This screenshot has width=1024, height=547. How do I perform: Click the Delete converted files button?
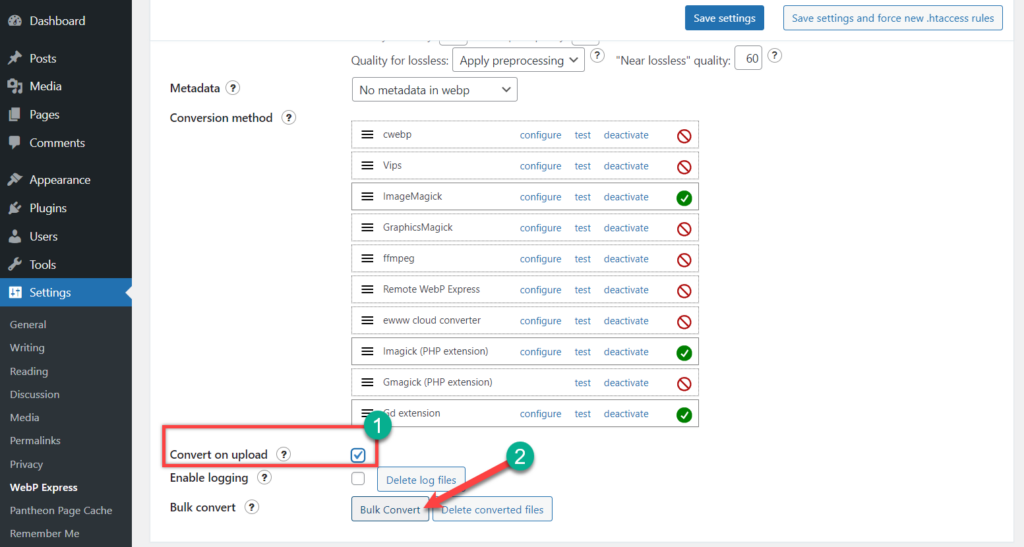[492, 509]
